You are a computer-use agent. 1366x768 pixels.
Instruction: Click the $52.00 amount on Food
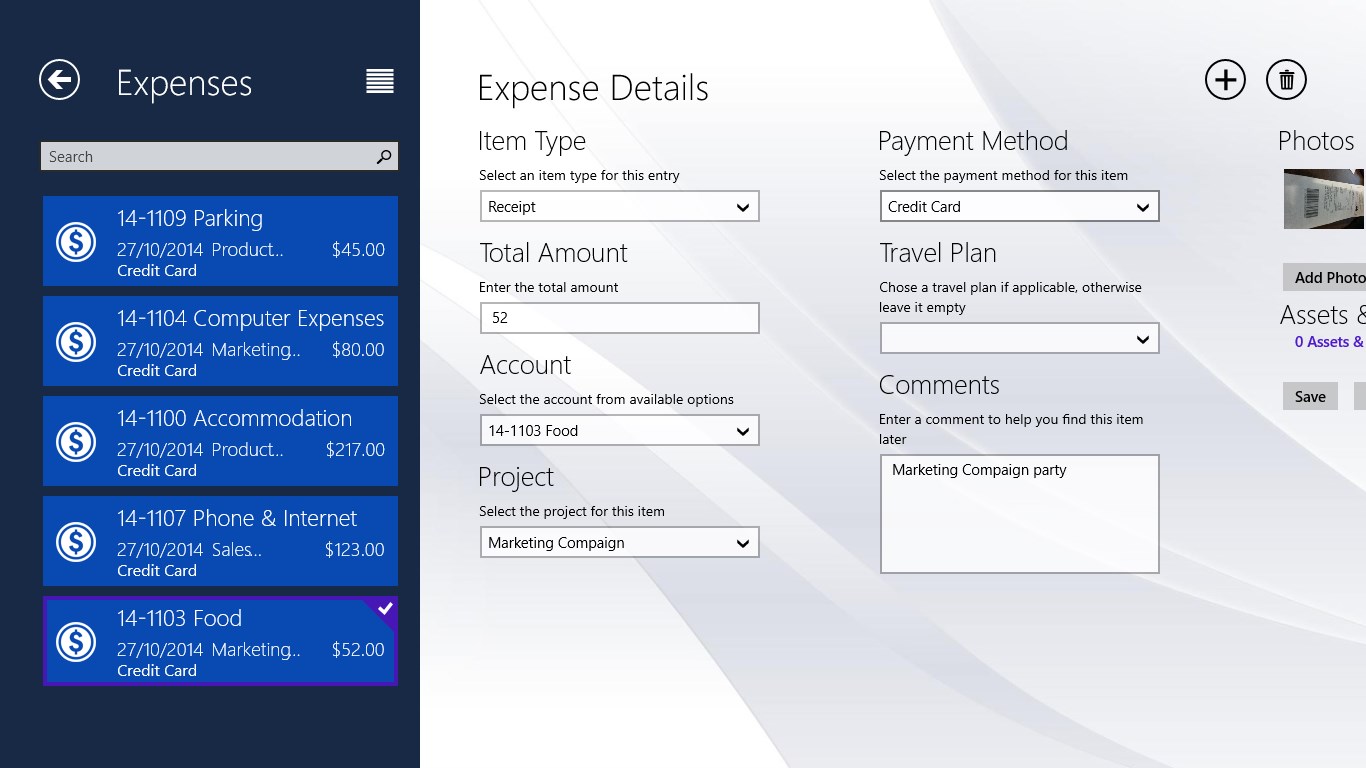358,650
